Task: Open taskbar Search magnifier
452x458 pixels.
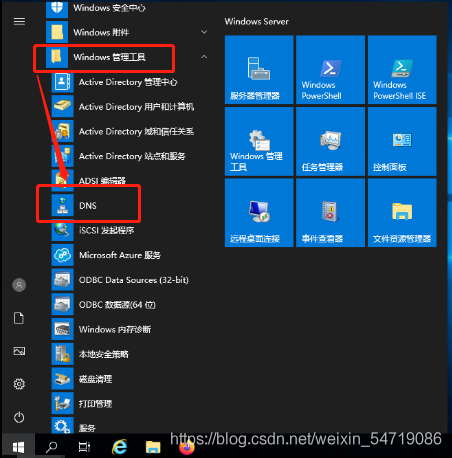Action: tap(51, 447)
